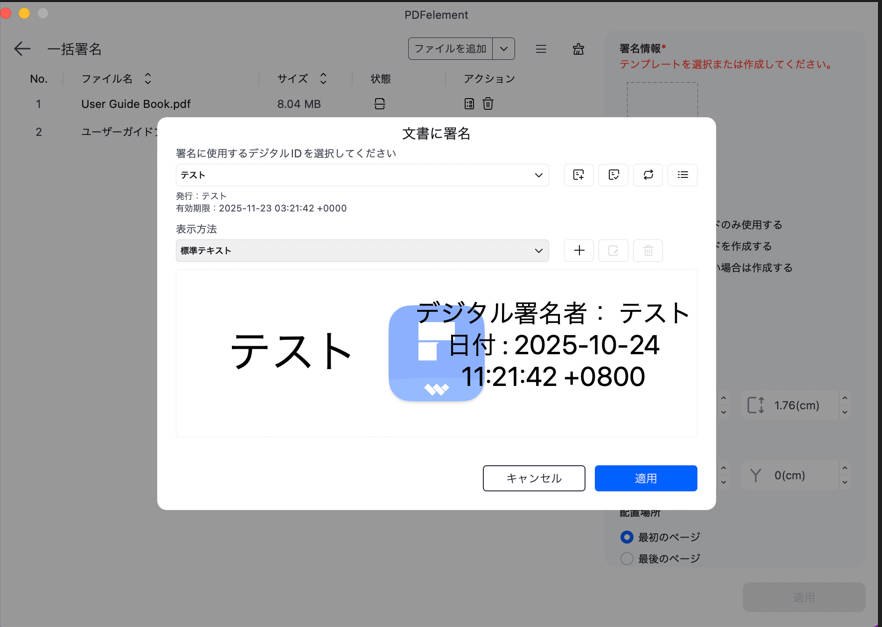Viewport: 882px width, 627px height.
Task: Select the 最後のページ radio button
Action: point(627,559)
